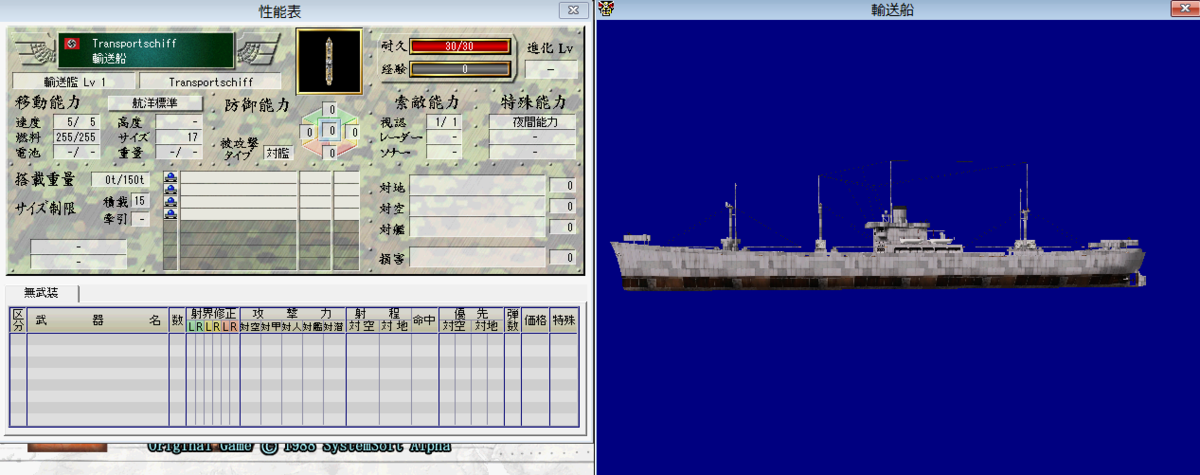Click the 損害 damage value 0

pos(564,257)
